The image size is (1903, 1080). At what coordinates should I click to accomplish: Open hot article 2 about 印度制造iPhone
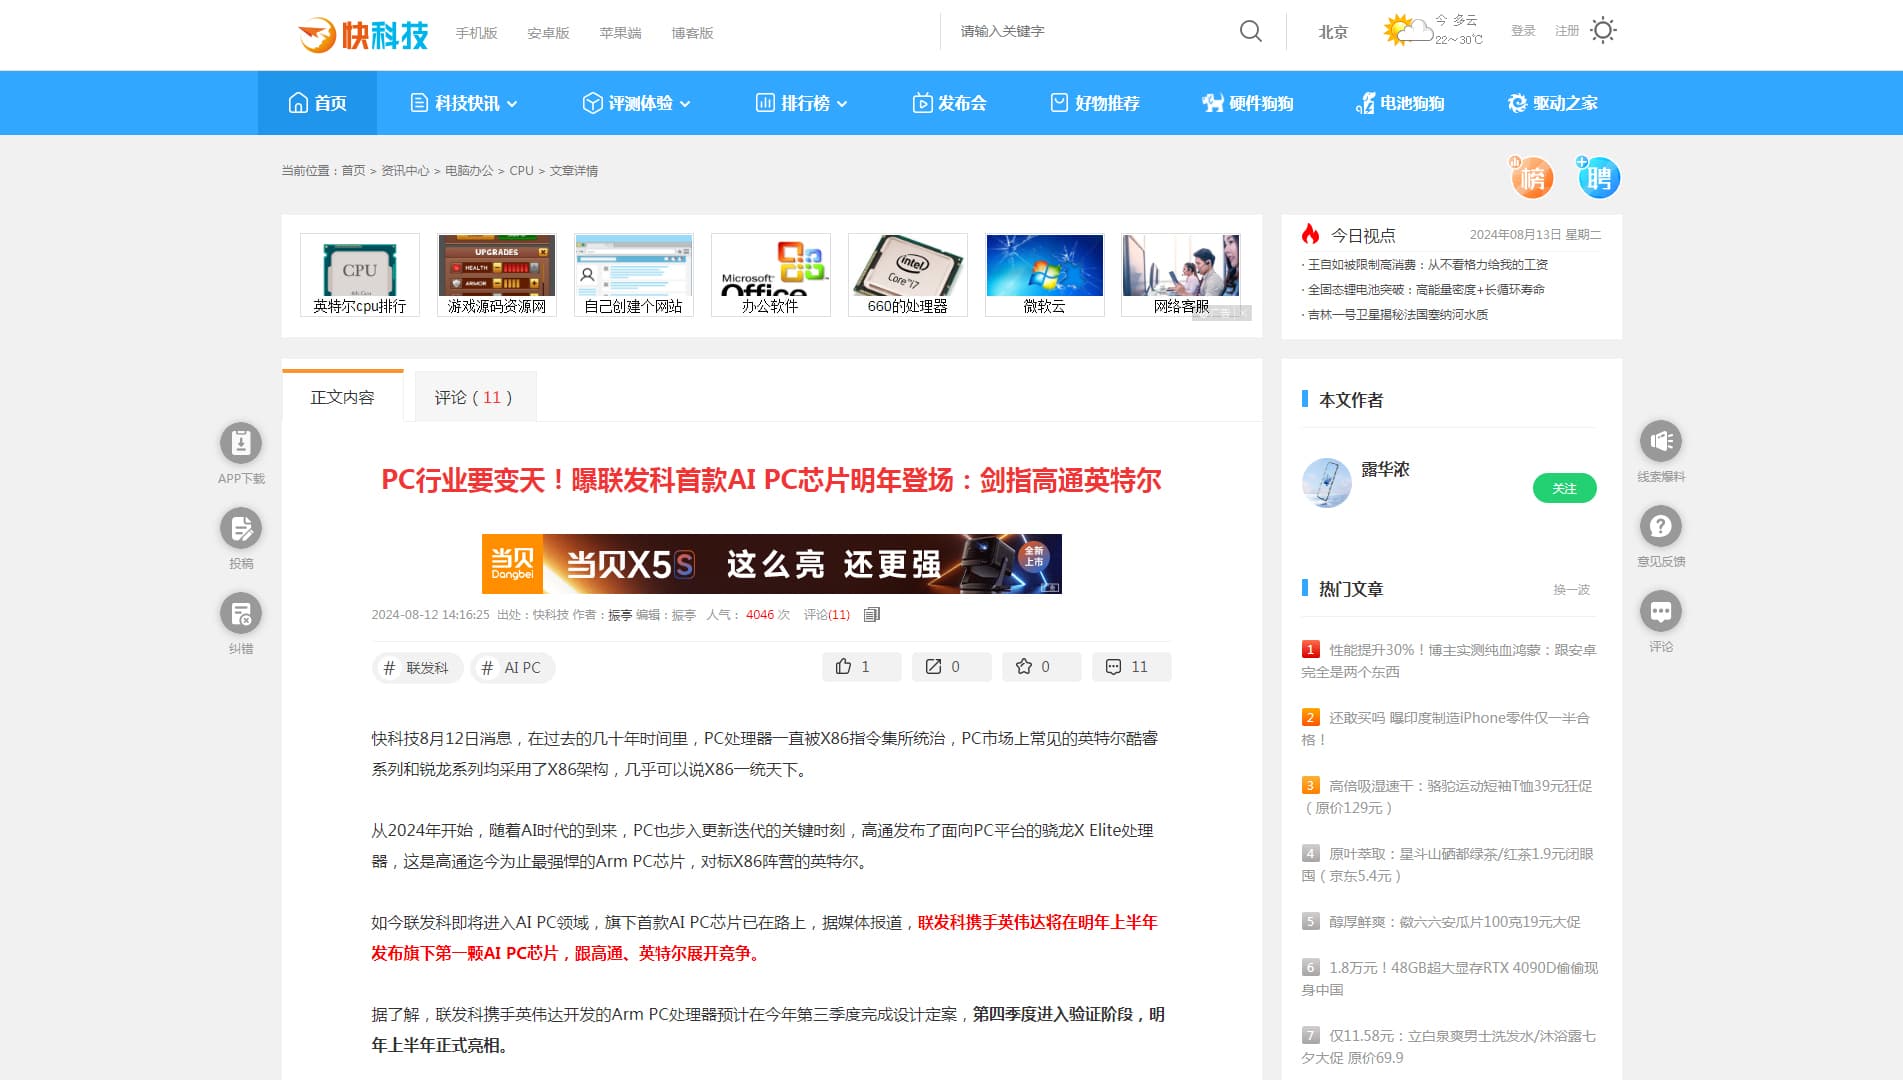[1446, 729]
